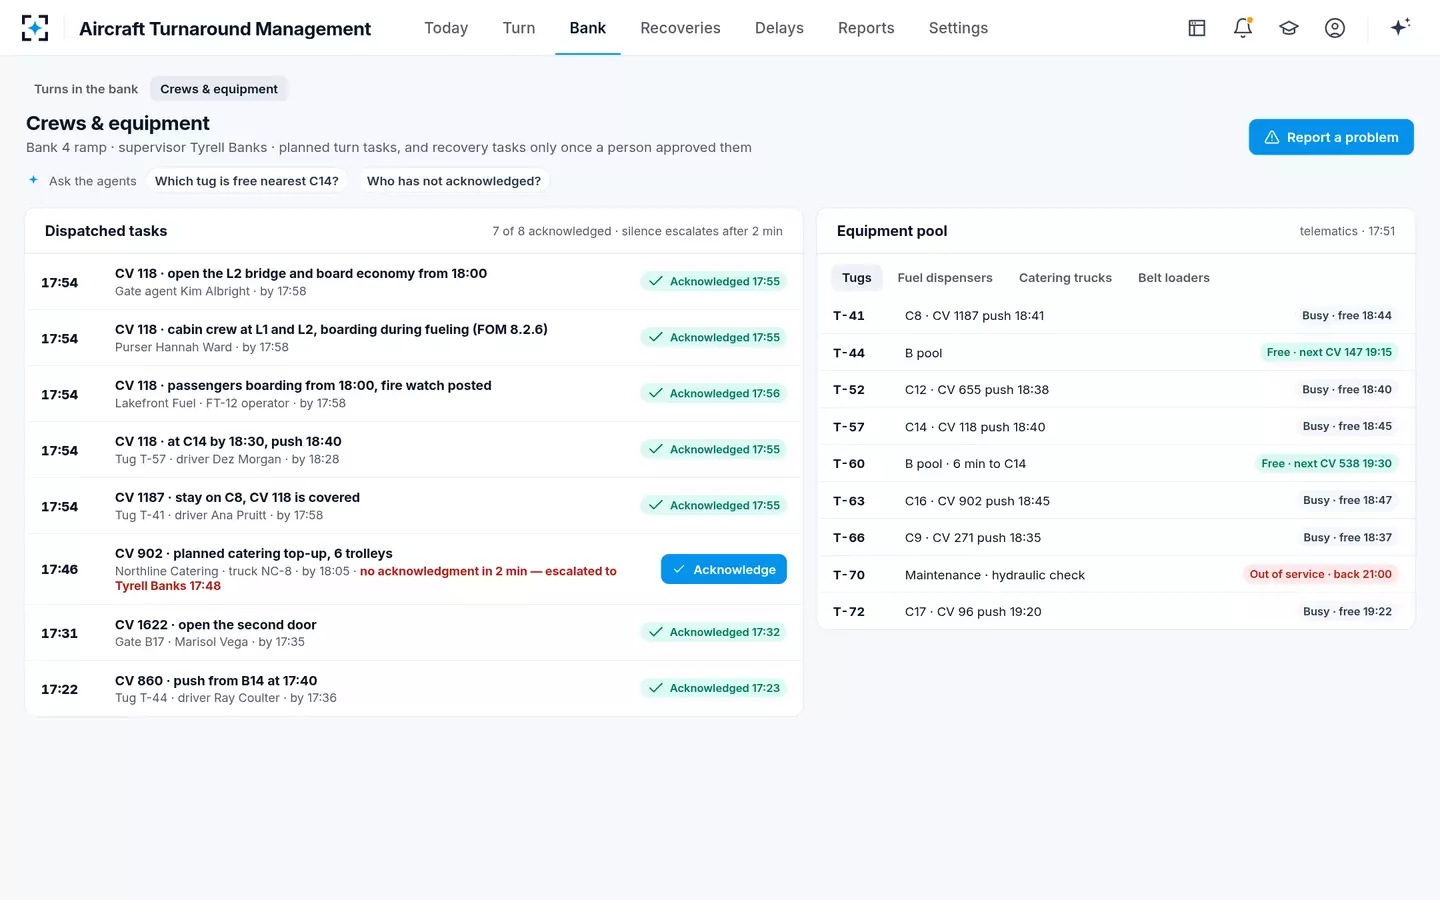Go to the Today tab
The image size is (1440, 900).
(446, 28)
